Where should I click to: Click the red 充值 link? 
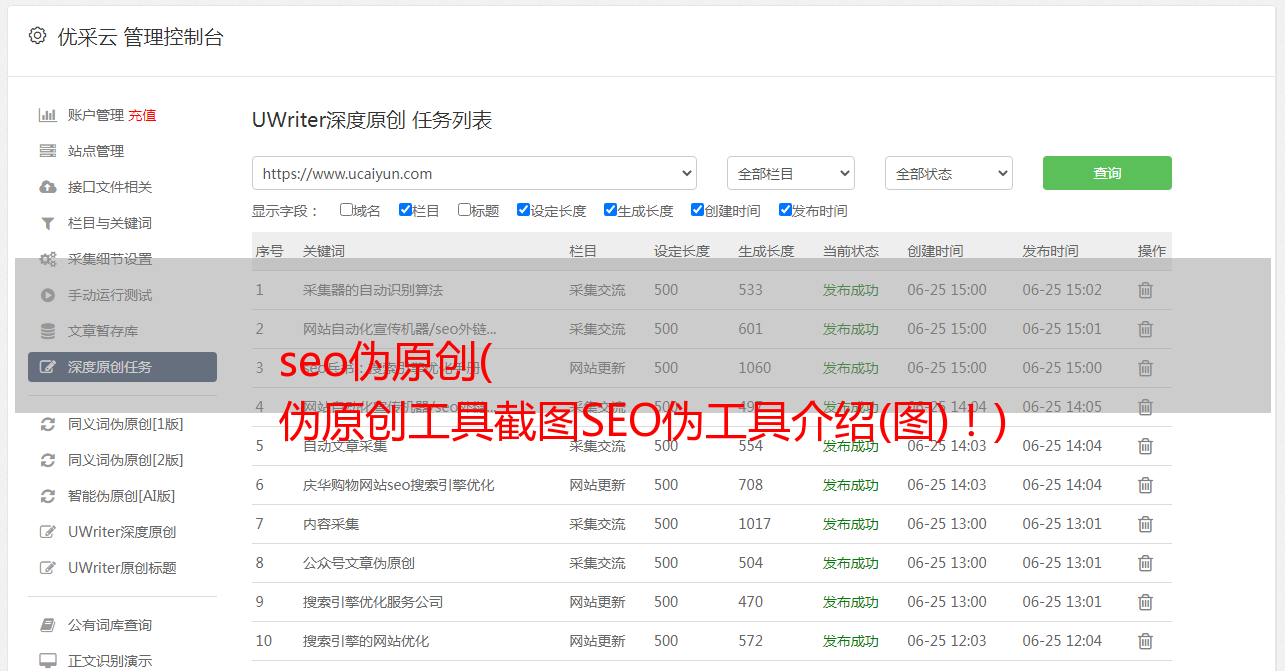(142, 115)
